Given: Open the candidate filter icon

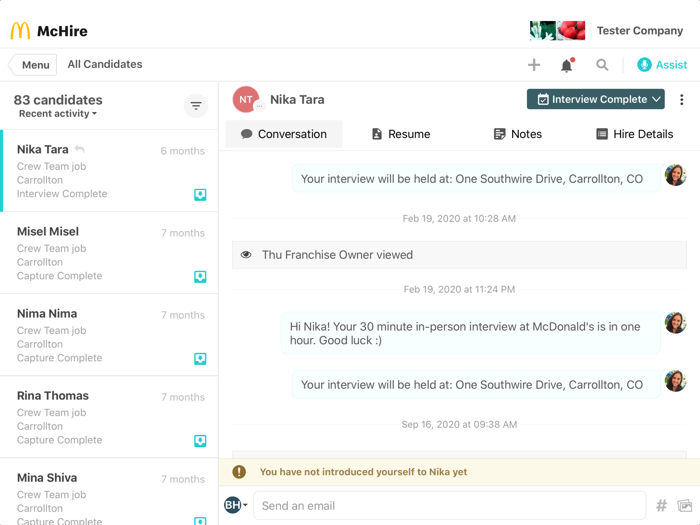Looking at the screenshot, I should click(196, 106).
